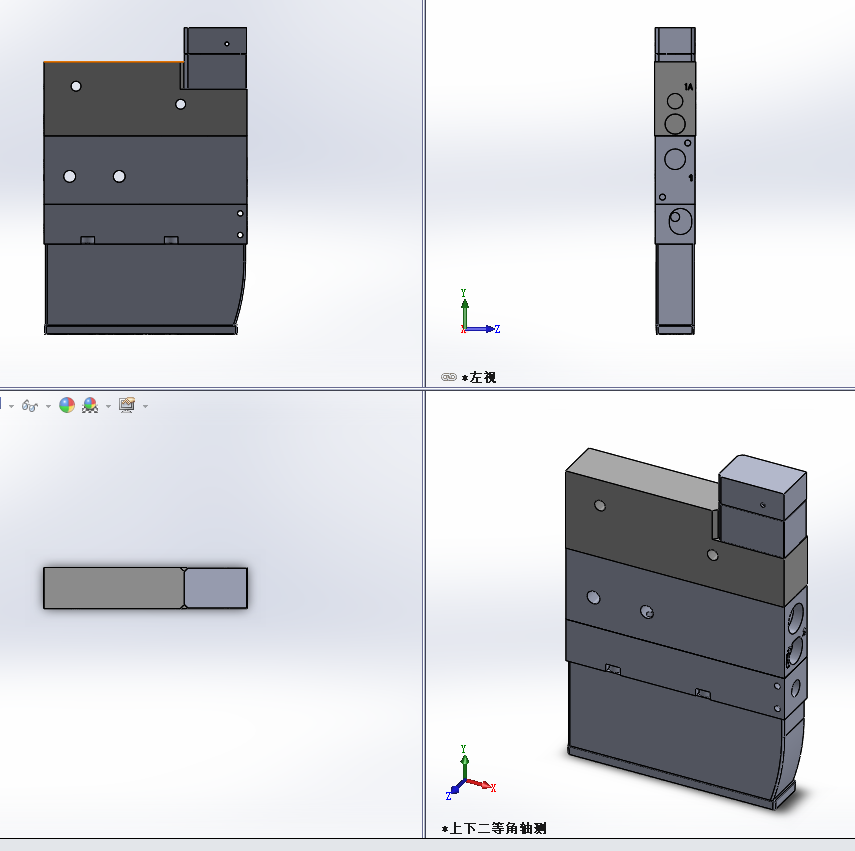This screenshot has height=851, width=855.
Task: Expand the View Settings dropdown arrow
Action: click(x=145, y=406)
